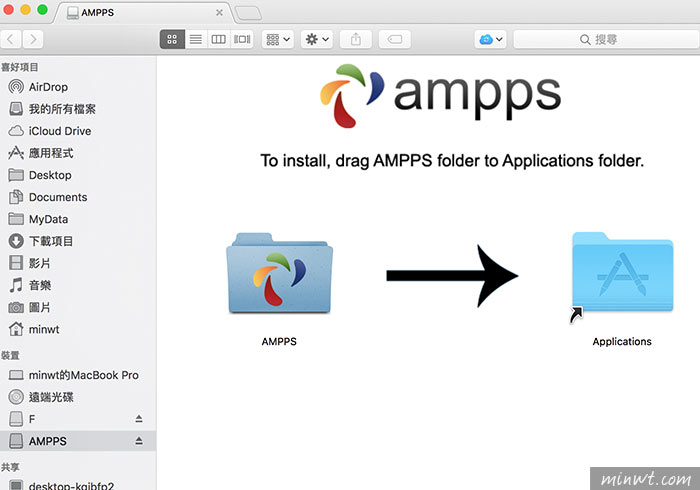Open AirDrop in the sidebar
This screenshot has height=490, width=700.
[x=78, y=87]
